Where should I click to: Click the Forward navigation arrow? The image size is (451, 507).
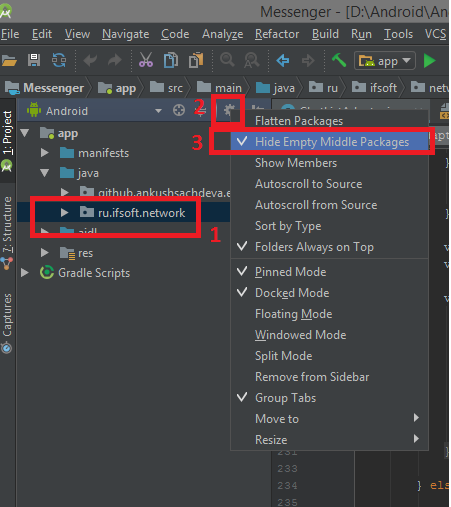(x=308, y=61)
